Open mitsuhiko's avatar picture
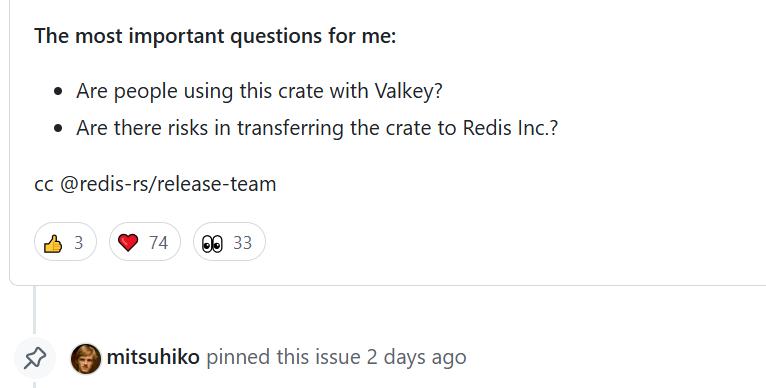This screenshot has height=388, width=766. [86, 359]
